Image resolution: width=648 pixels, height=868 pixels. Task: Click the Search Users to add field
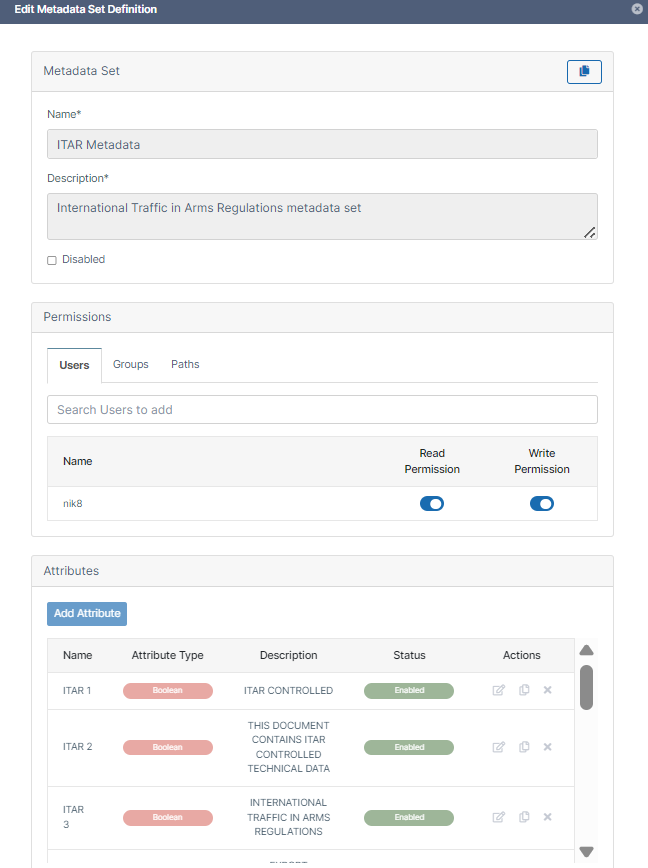point(322,410)
